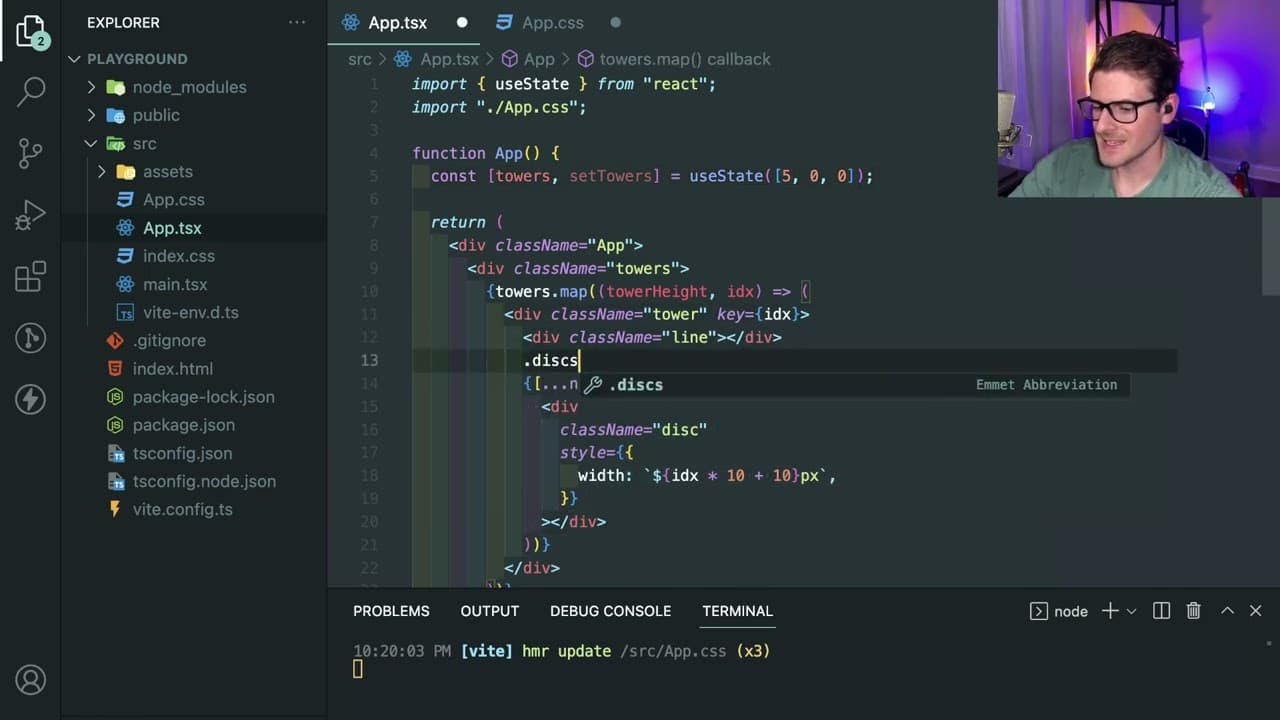The height and width of the screenshot is (720, 1280).
Task: Open the GitLens circular icon in activity bar
Action: pyautogui.click(x=31, y=338)
